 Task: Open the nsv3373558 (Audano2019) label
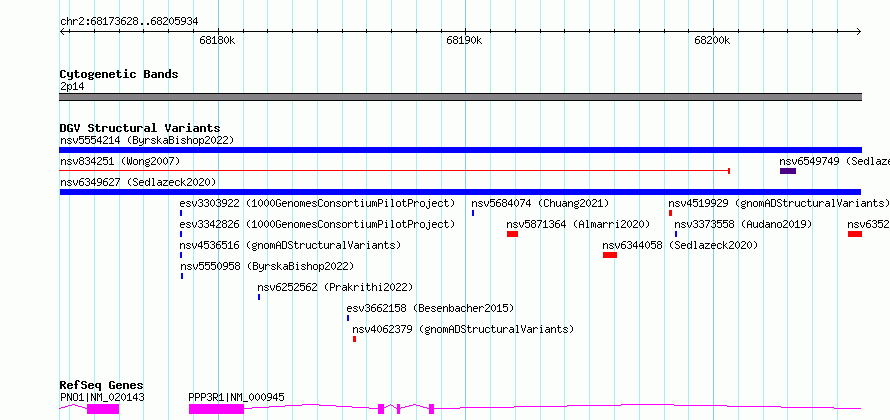coord(743,224)
